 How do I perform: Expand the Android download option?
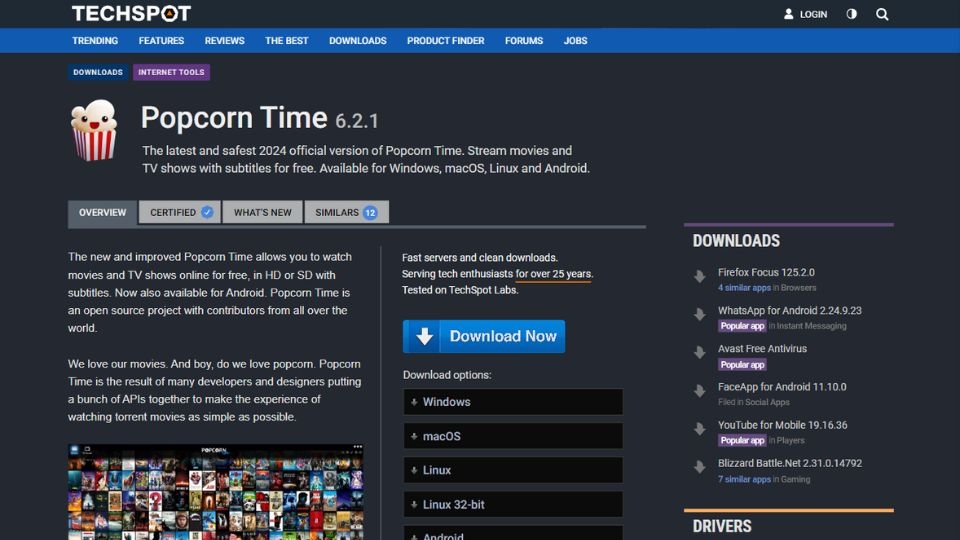(513, 533)
